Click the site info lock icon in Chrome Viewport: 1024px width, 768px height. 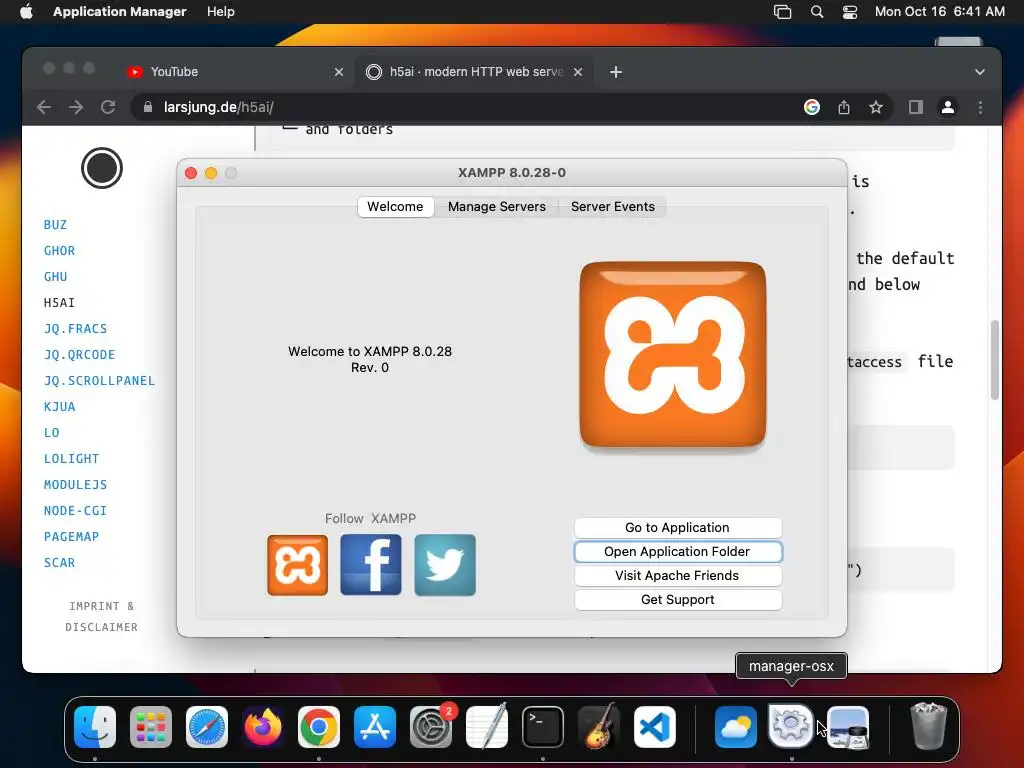point(148,107)
